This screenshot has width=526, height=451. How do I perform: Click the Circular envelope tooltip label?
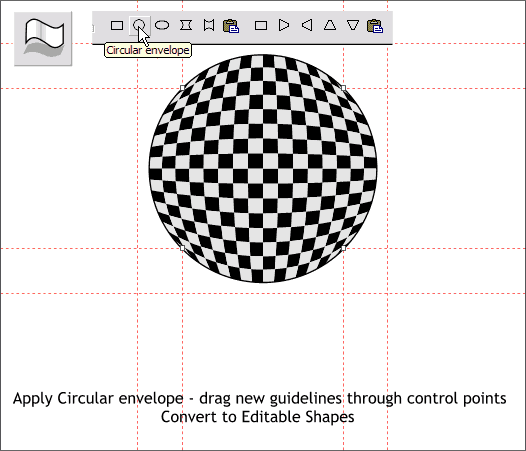[x=148, y=50]
